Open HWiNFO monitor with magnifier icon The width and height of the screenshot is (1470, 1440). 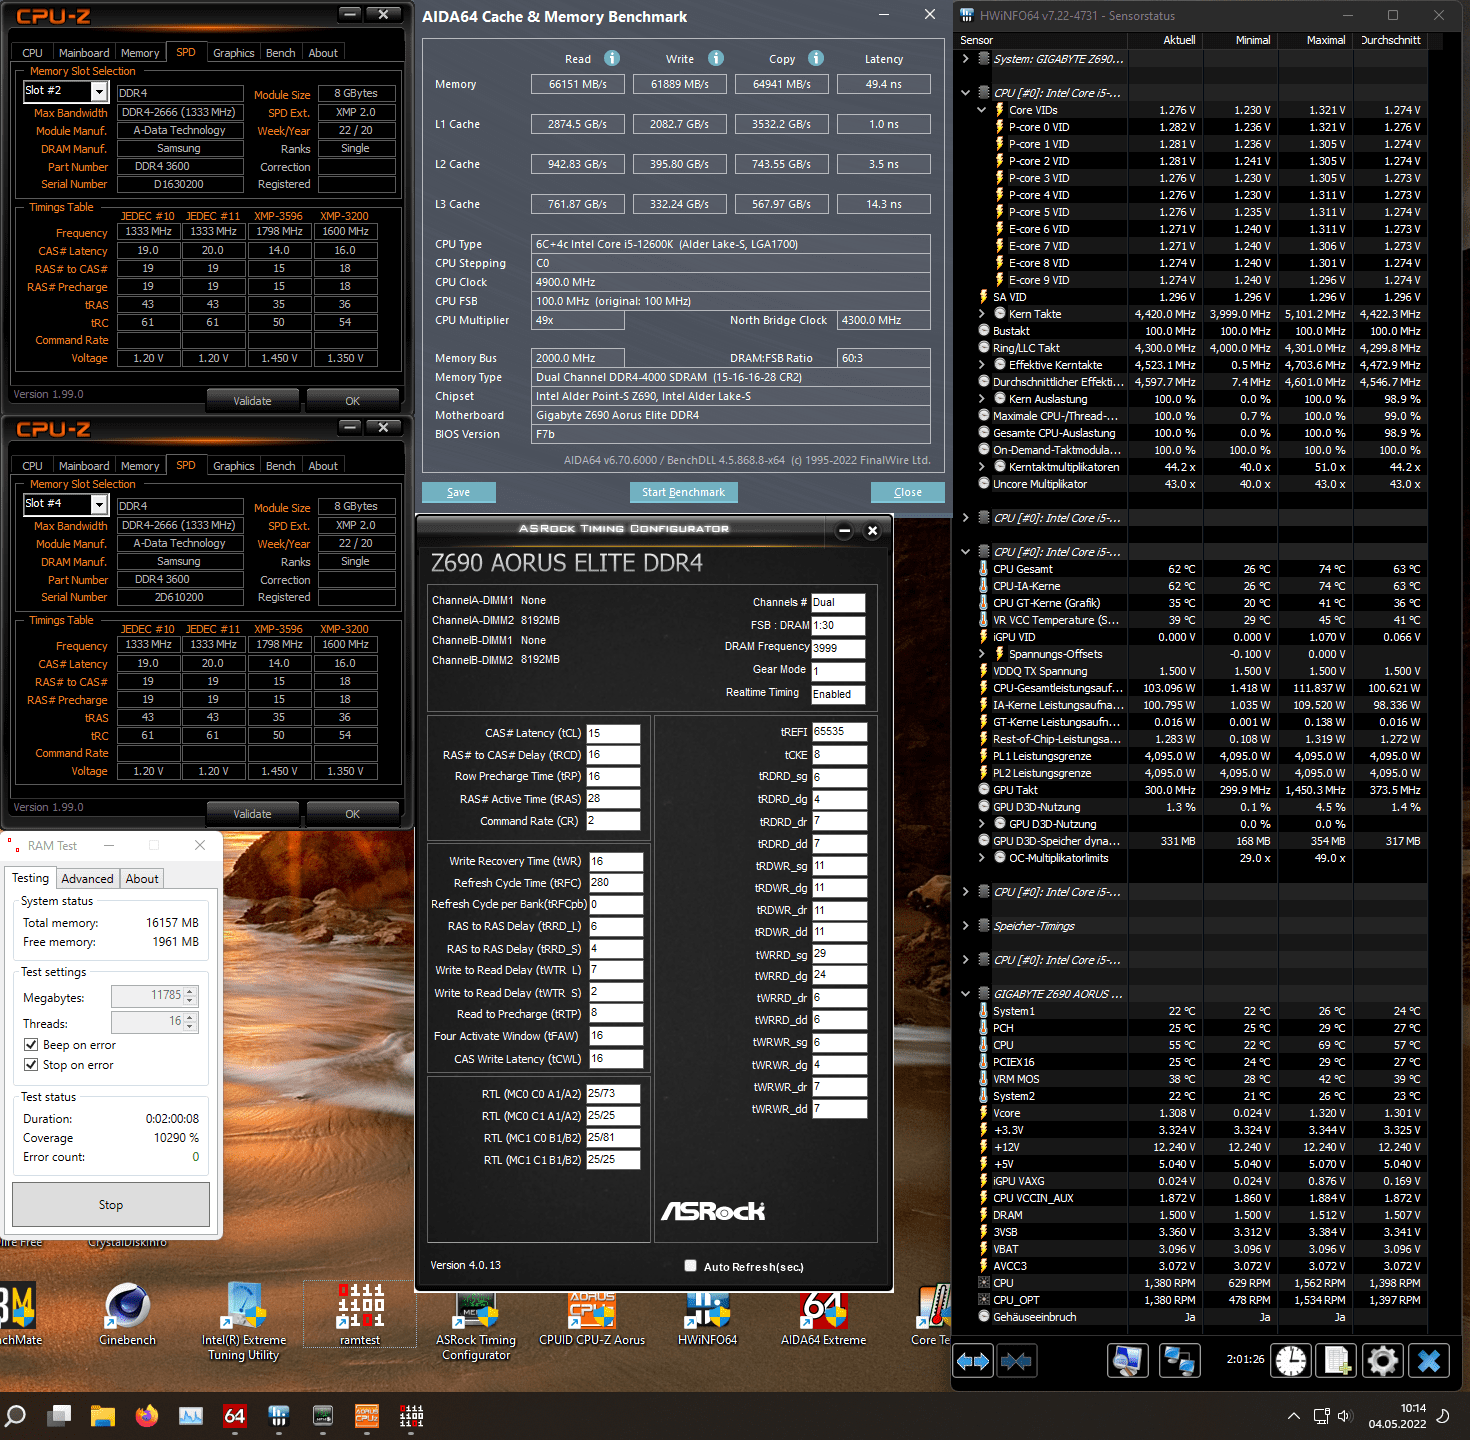coord(1128,1361)
